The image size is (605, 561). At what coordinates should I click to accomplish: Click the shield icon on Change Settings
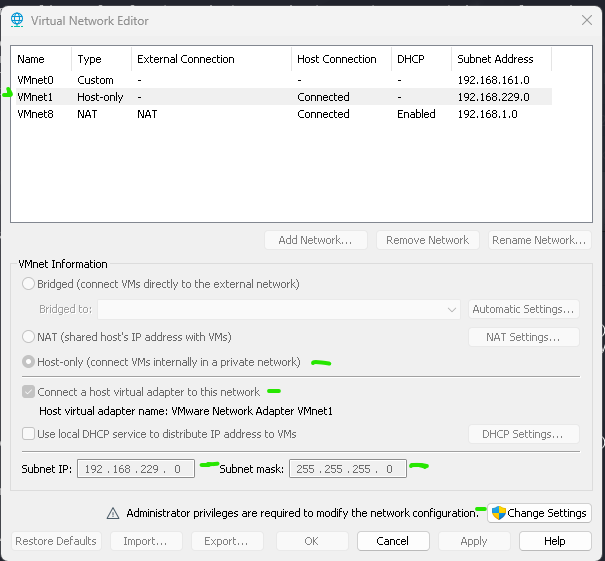pos(499,513)
